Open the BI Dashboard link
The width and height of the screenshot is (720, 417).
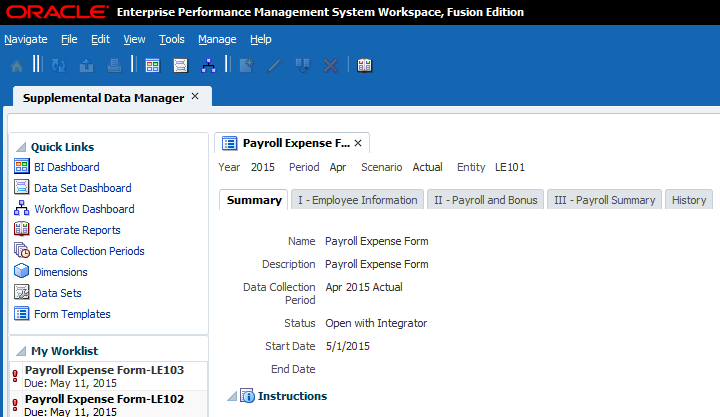point(67,167)
